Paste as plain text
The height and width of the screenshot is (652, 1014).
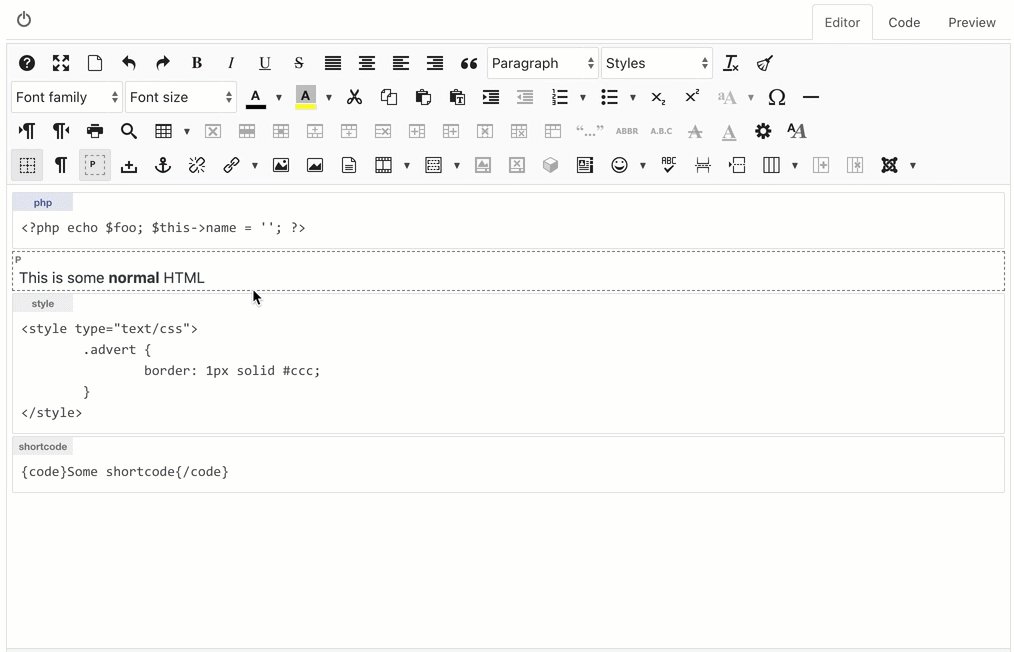point(457,97)
